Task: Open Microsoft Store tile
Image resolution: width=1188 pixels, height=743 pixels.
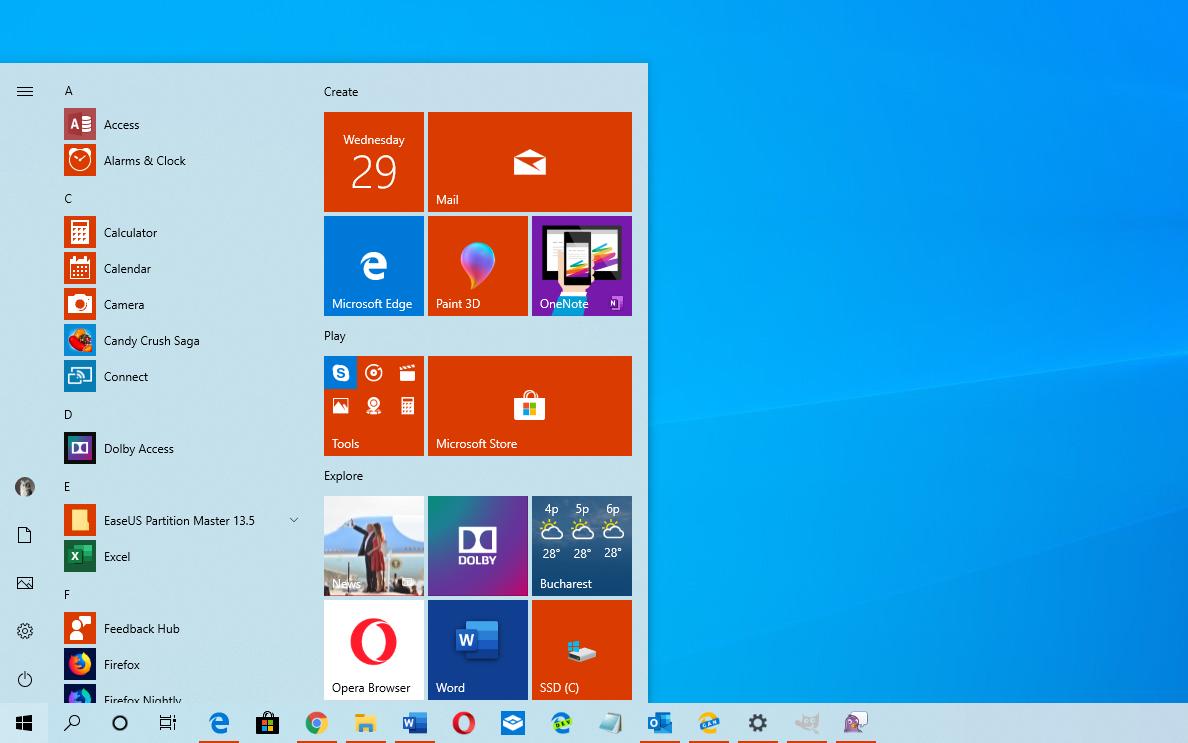Action: pos(529,406)
